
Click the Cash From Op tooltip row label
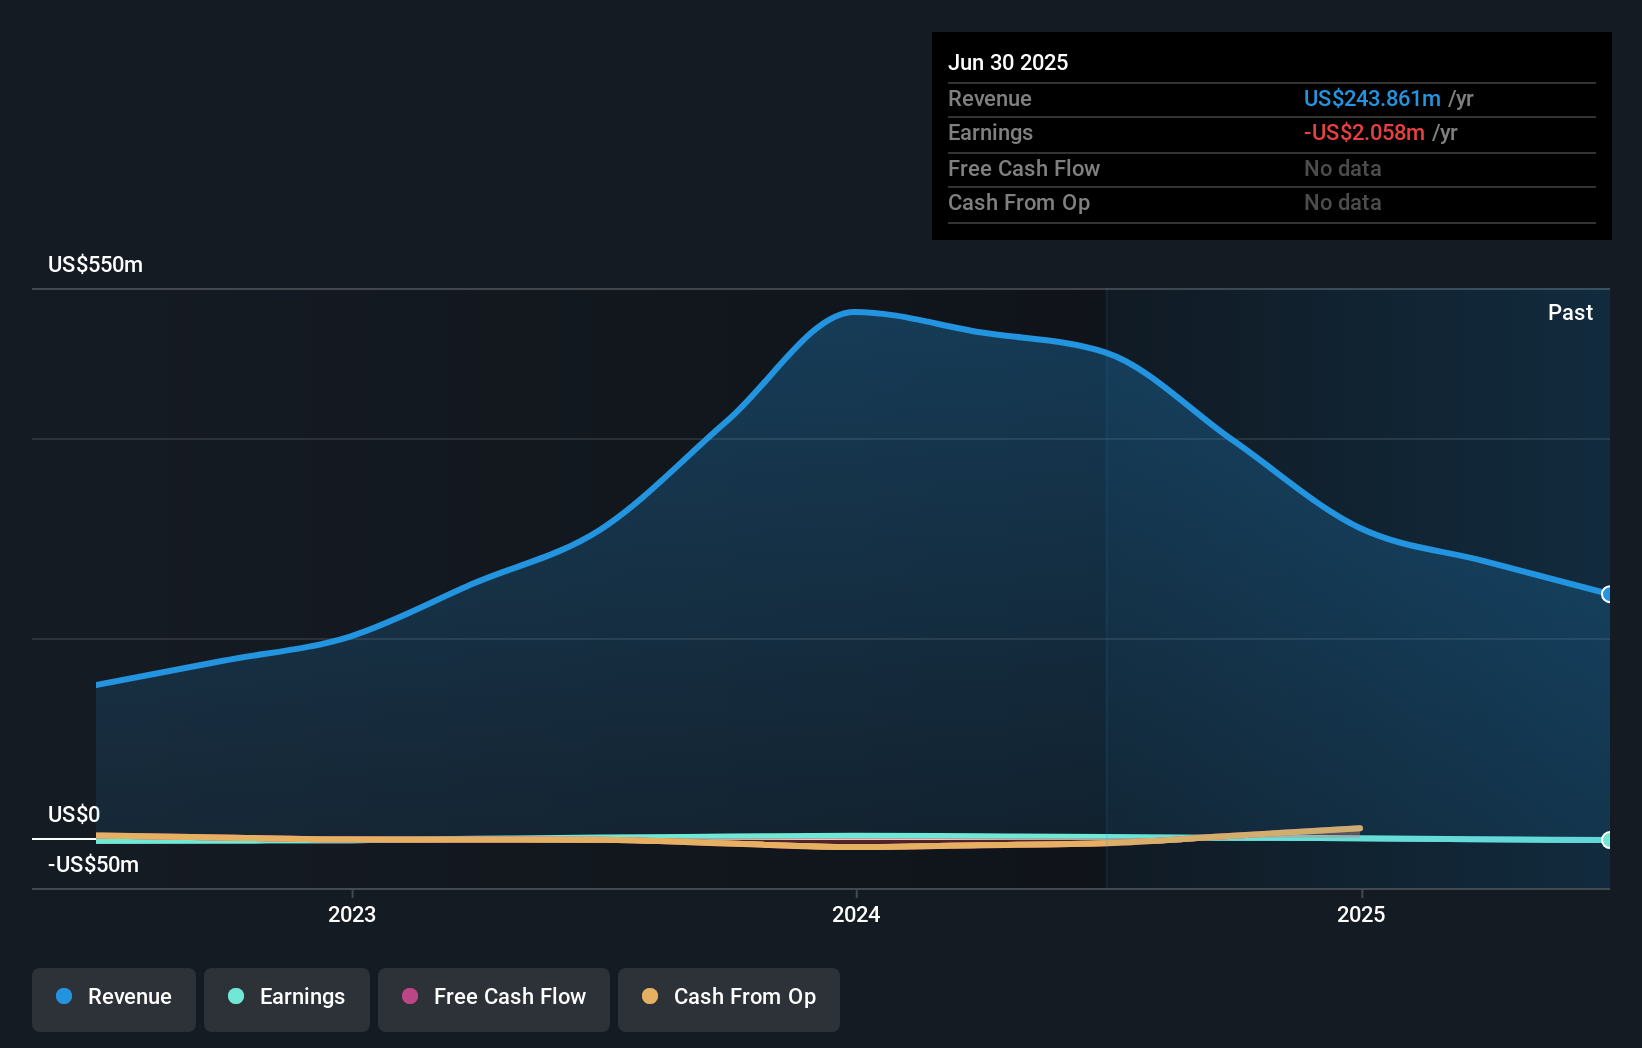point(1019,202)
